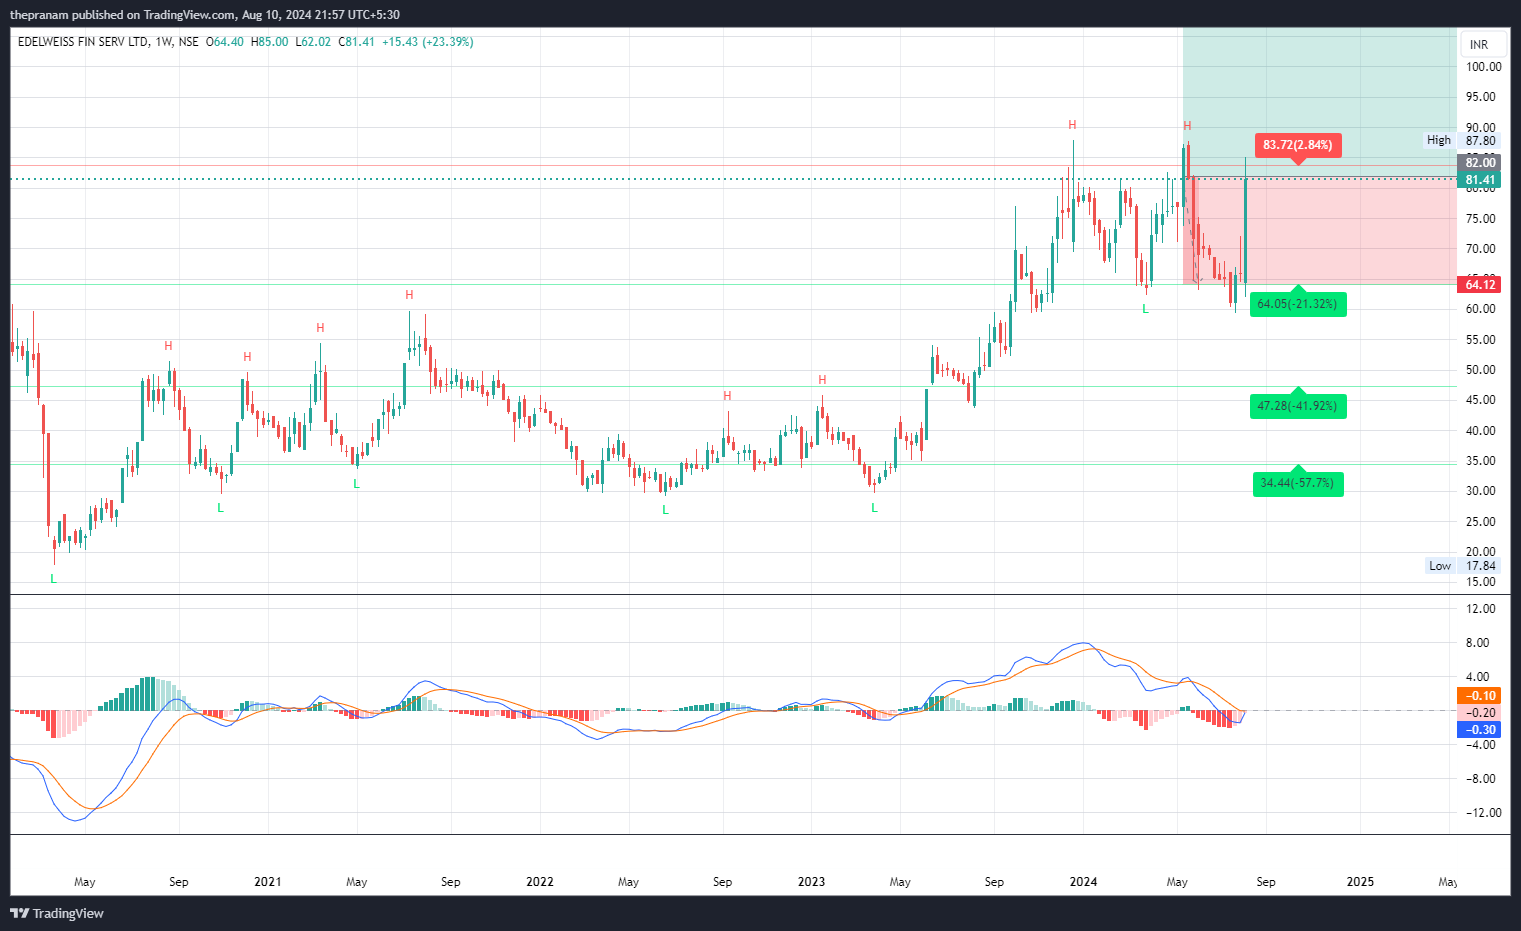Click the TradingView logo at bottom left
This screenshot has width=1521, height=931.
click(57, 913)
